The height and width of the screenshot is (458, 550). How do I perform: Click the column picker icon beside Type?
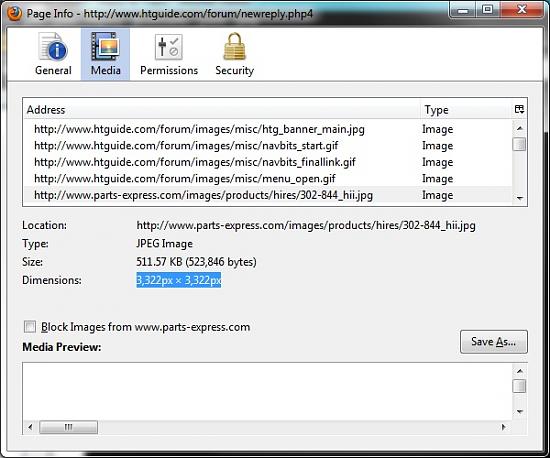click(519, 109)
